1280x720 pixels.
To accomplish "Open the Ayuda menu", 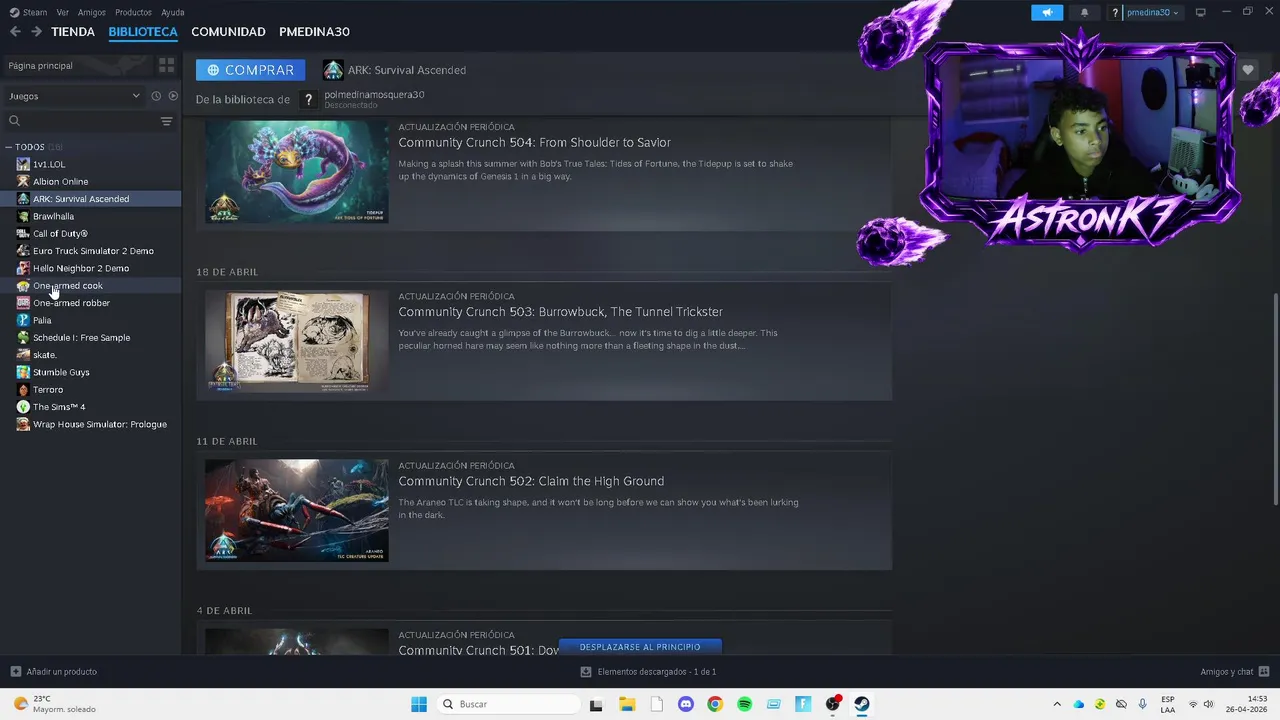I will [x=173, y=12].
